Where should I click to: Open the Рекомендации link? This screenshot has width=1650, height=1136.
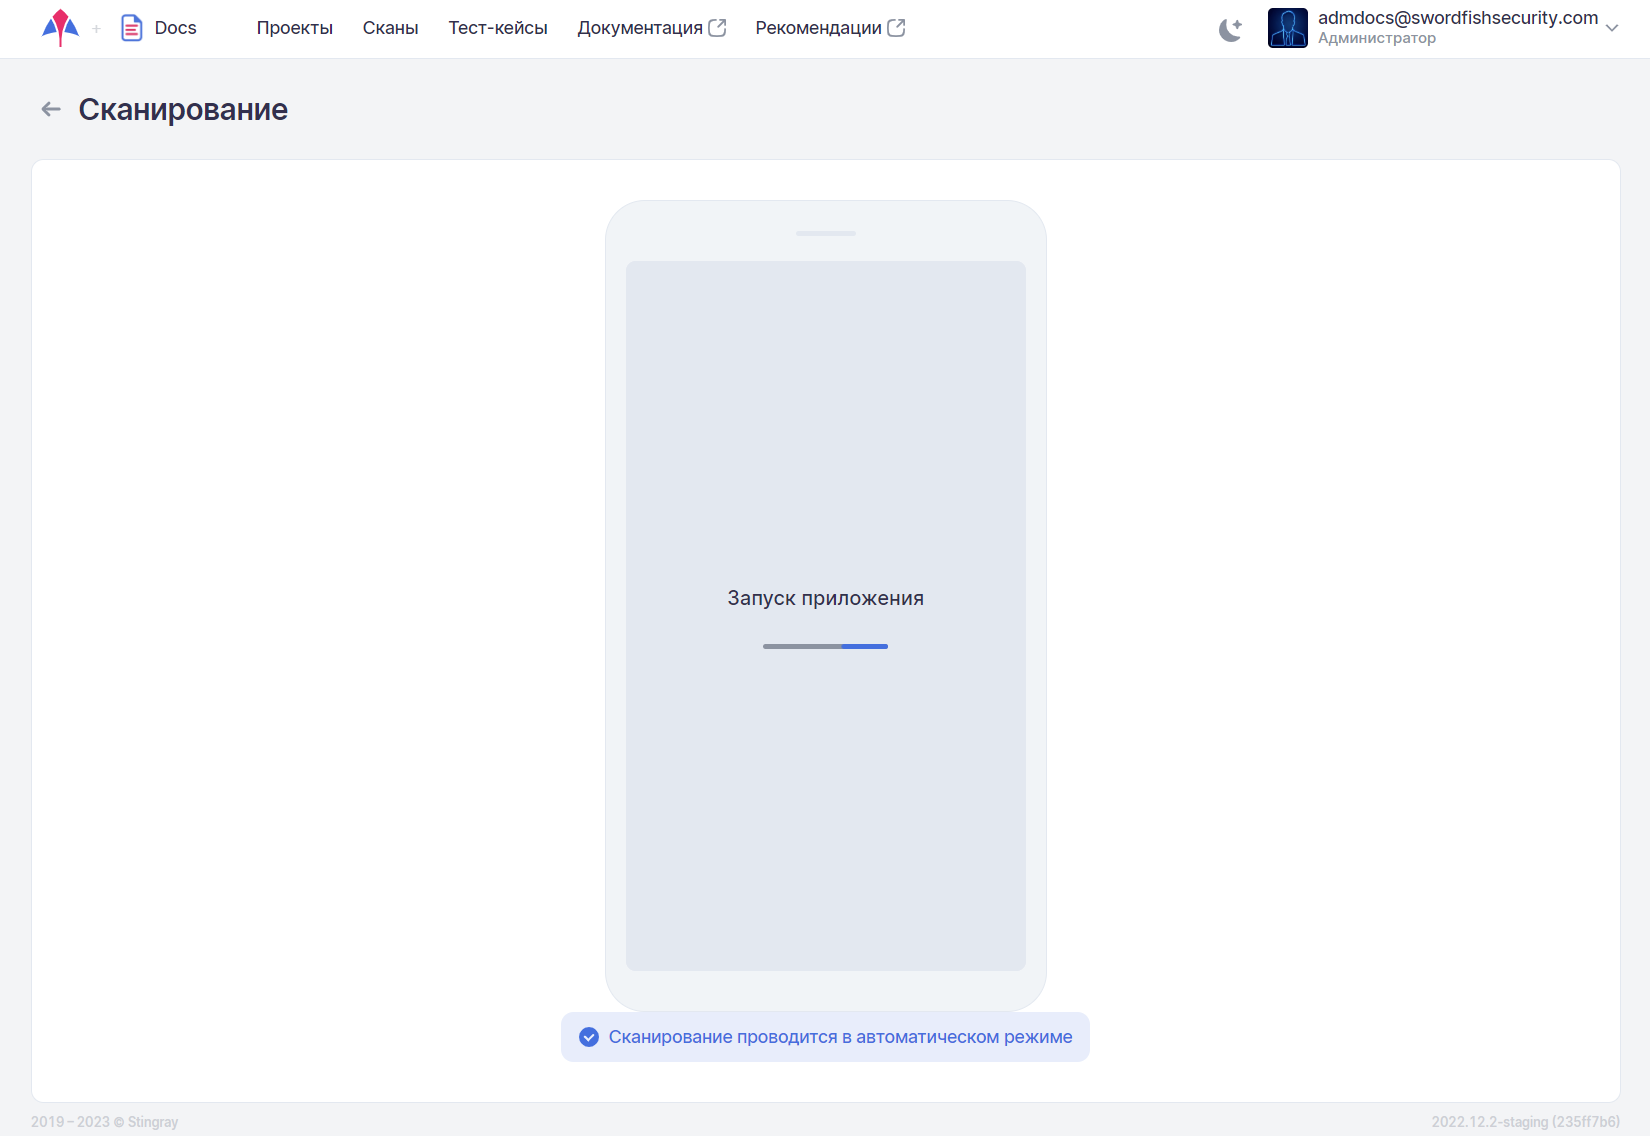817,28
